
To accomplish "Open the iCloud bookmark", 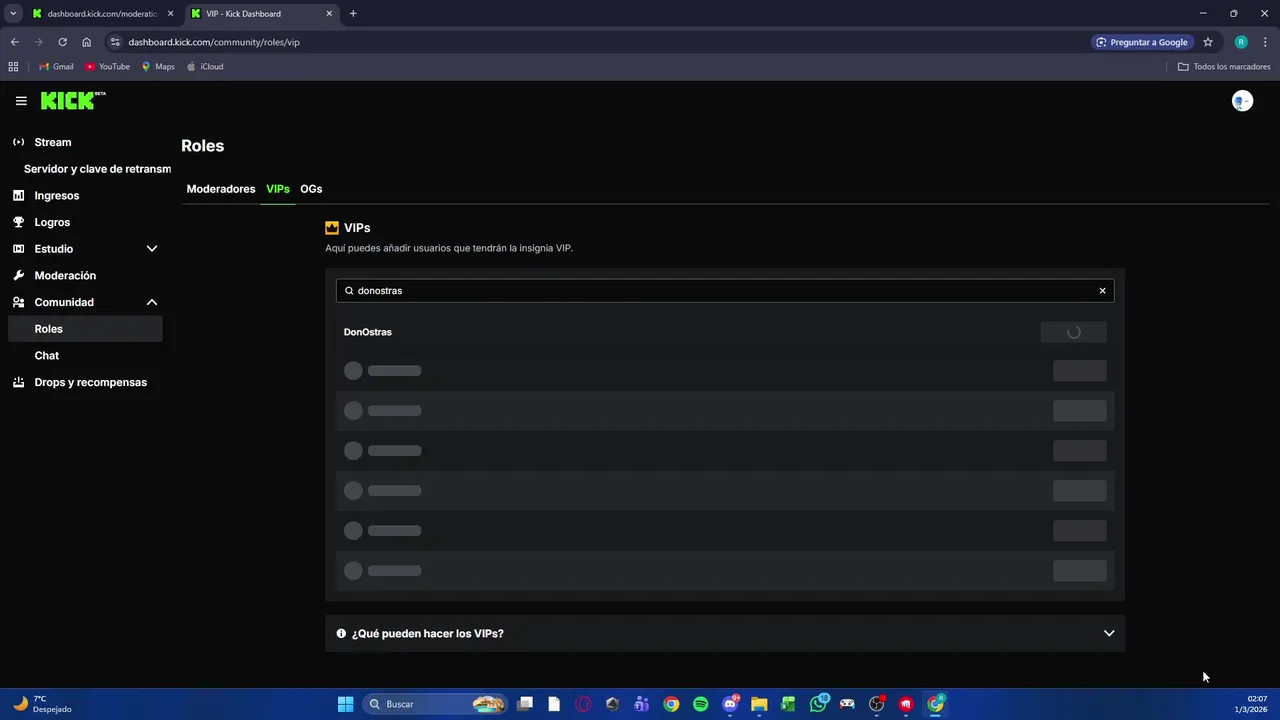I will click(205, 67).
